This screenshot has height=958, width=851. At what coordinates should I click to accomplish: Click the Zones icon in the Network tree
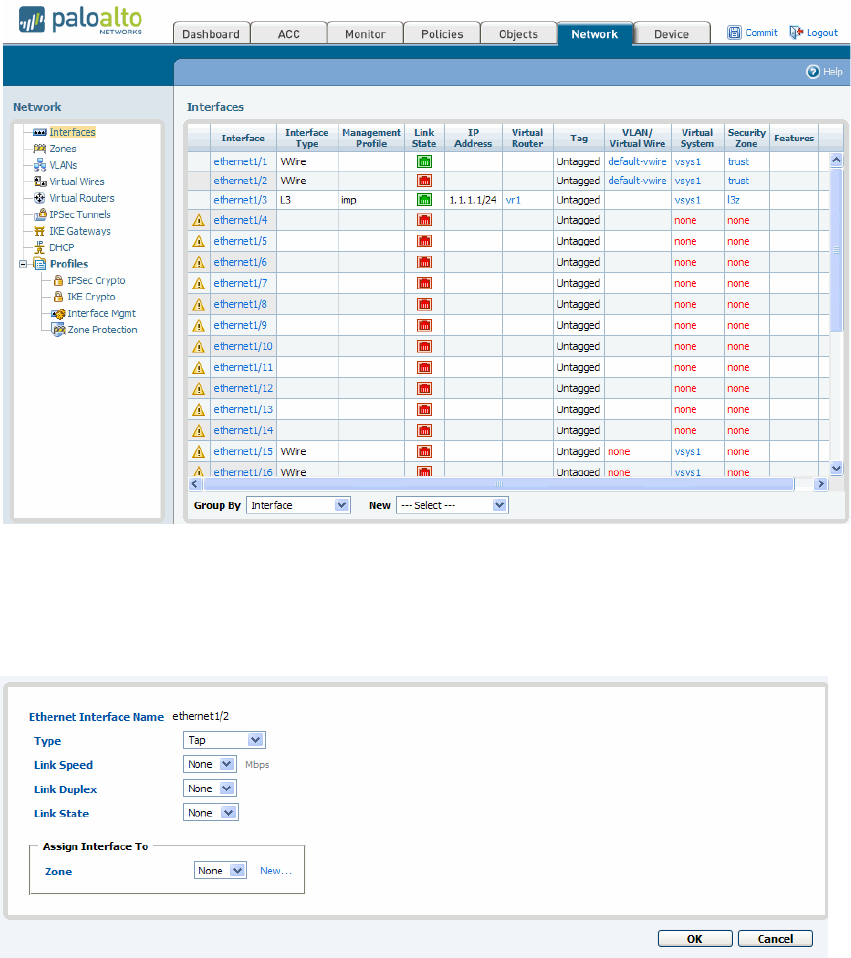pyautogui.click(x=40, y=148)
